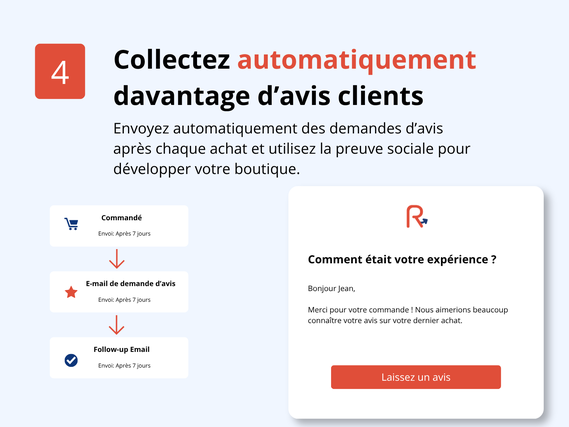
Task: Click the arrow above the Follow-up Email card
Action: coord(116,325)
